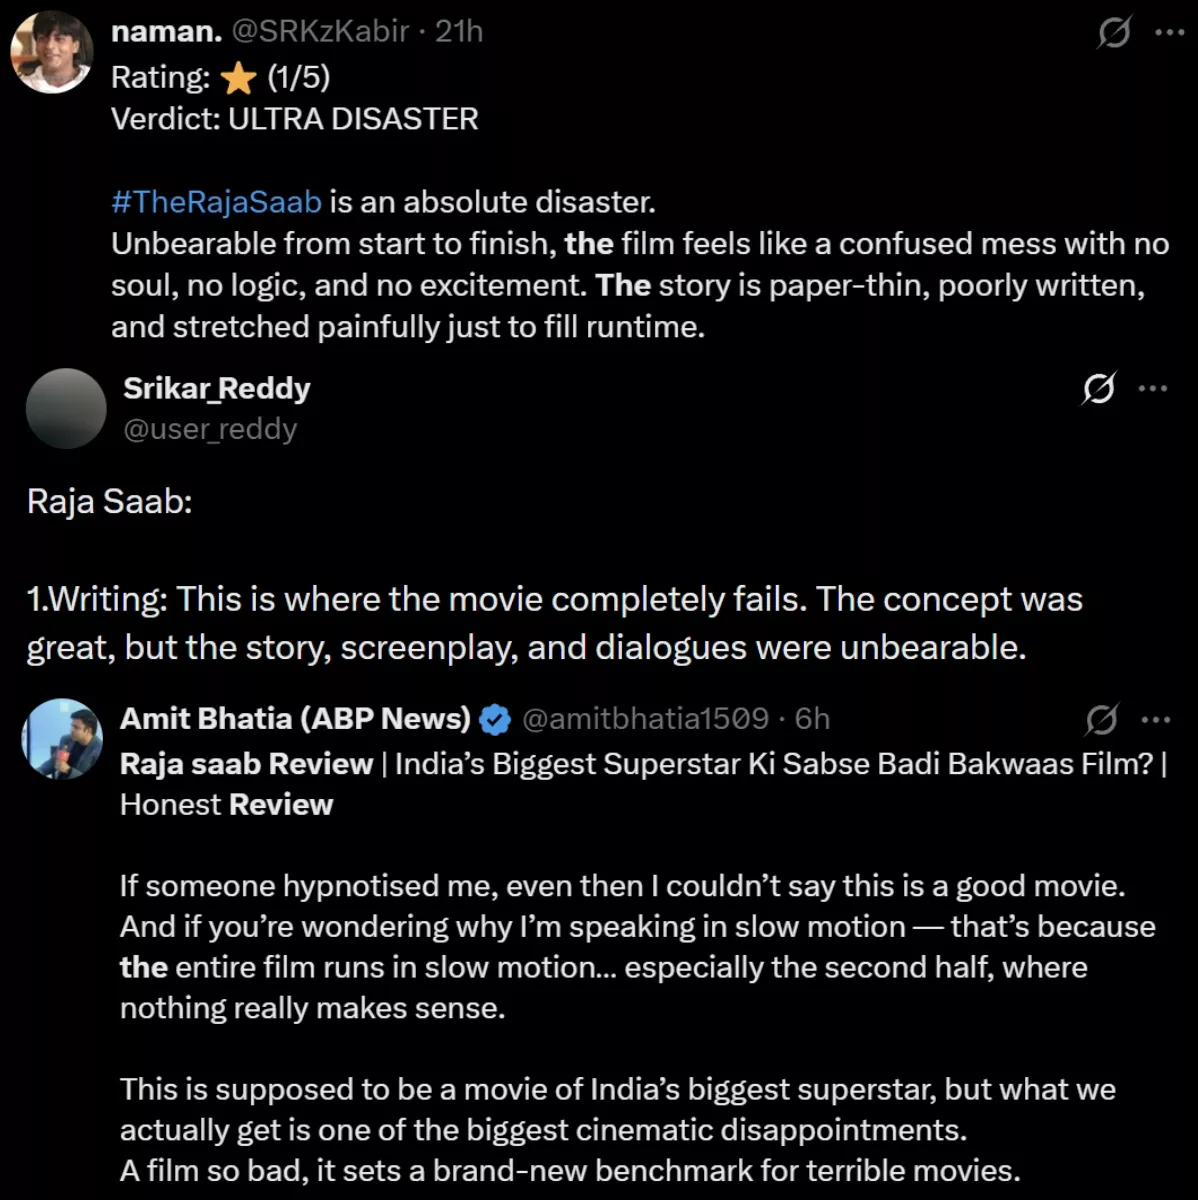Click the 6h timestamp on Amit's post

(812, 718)
